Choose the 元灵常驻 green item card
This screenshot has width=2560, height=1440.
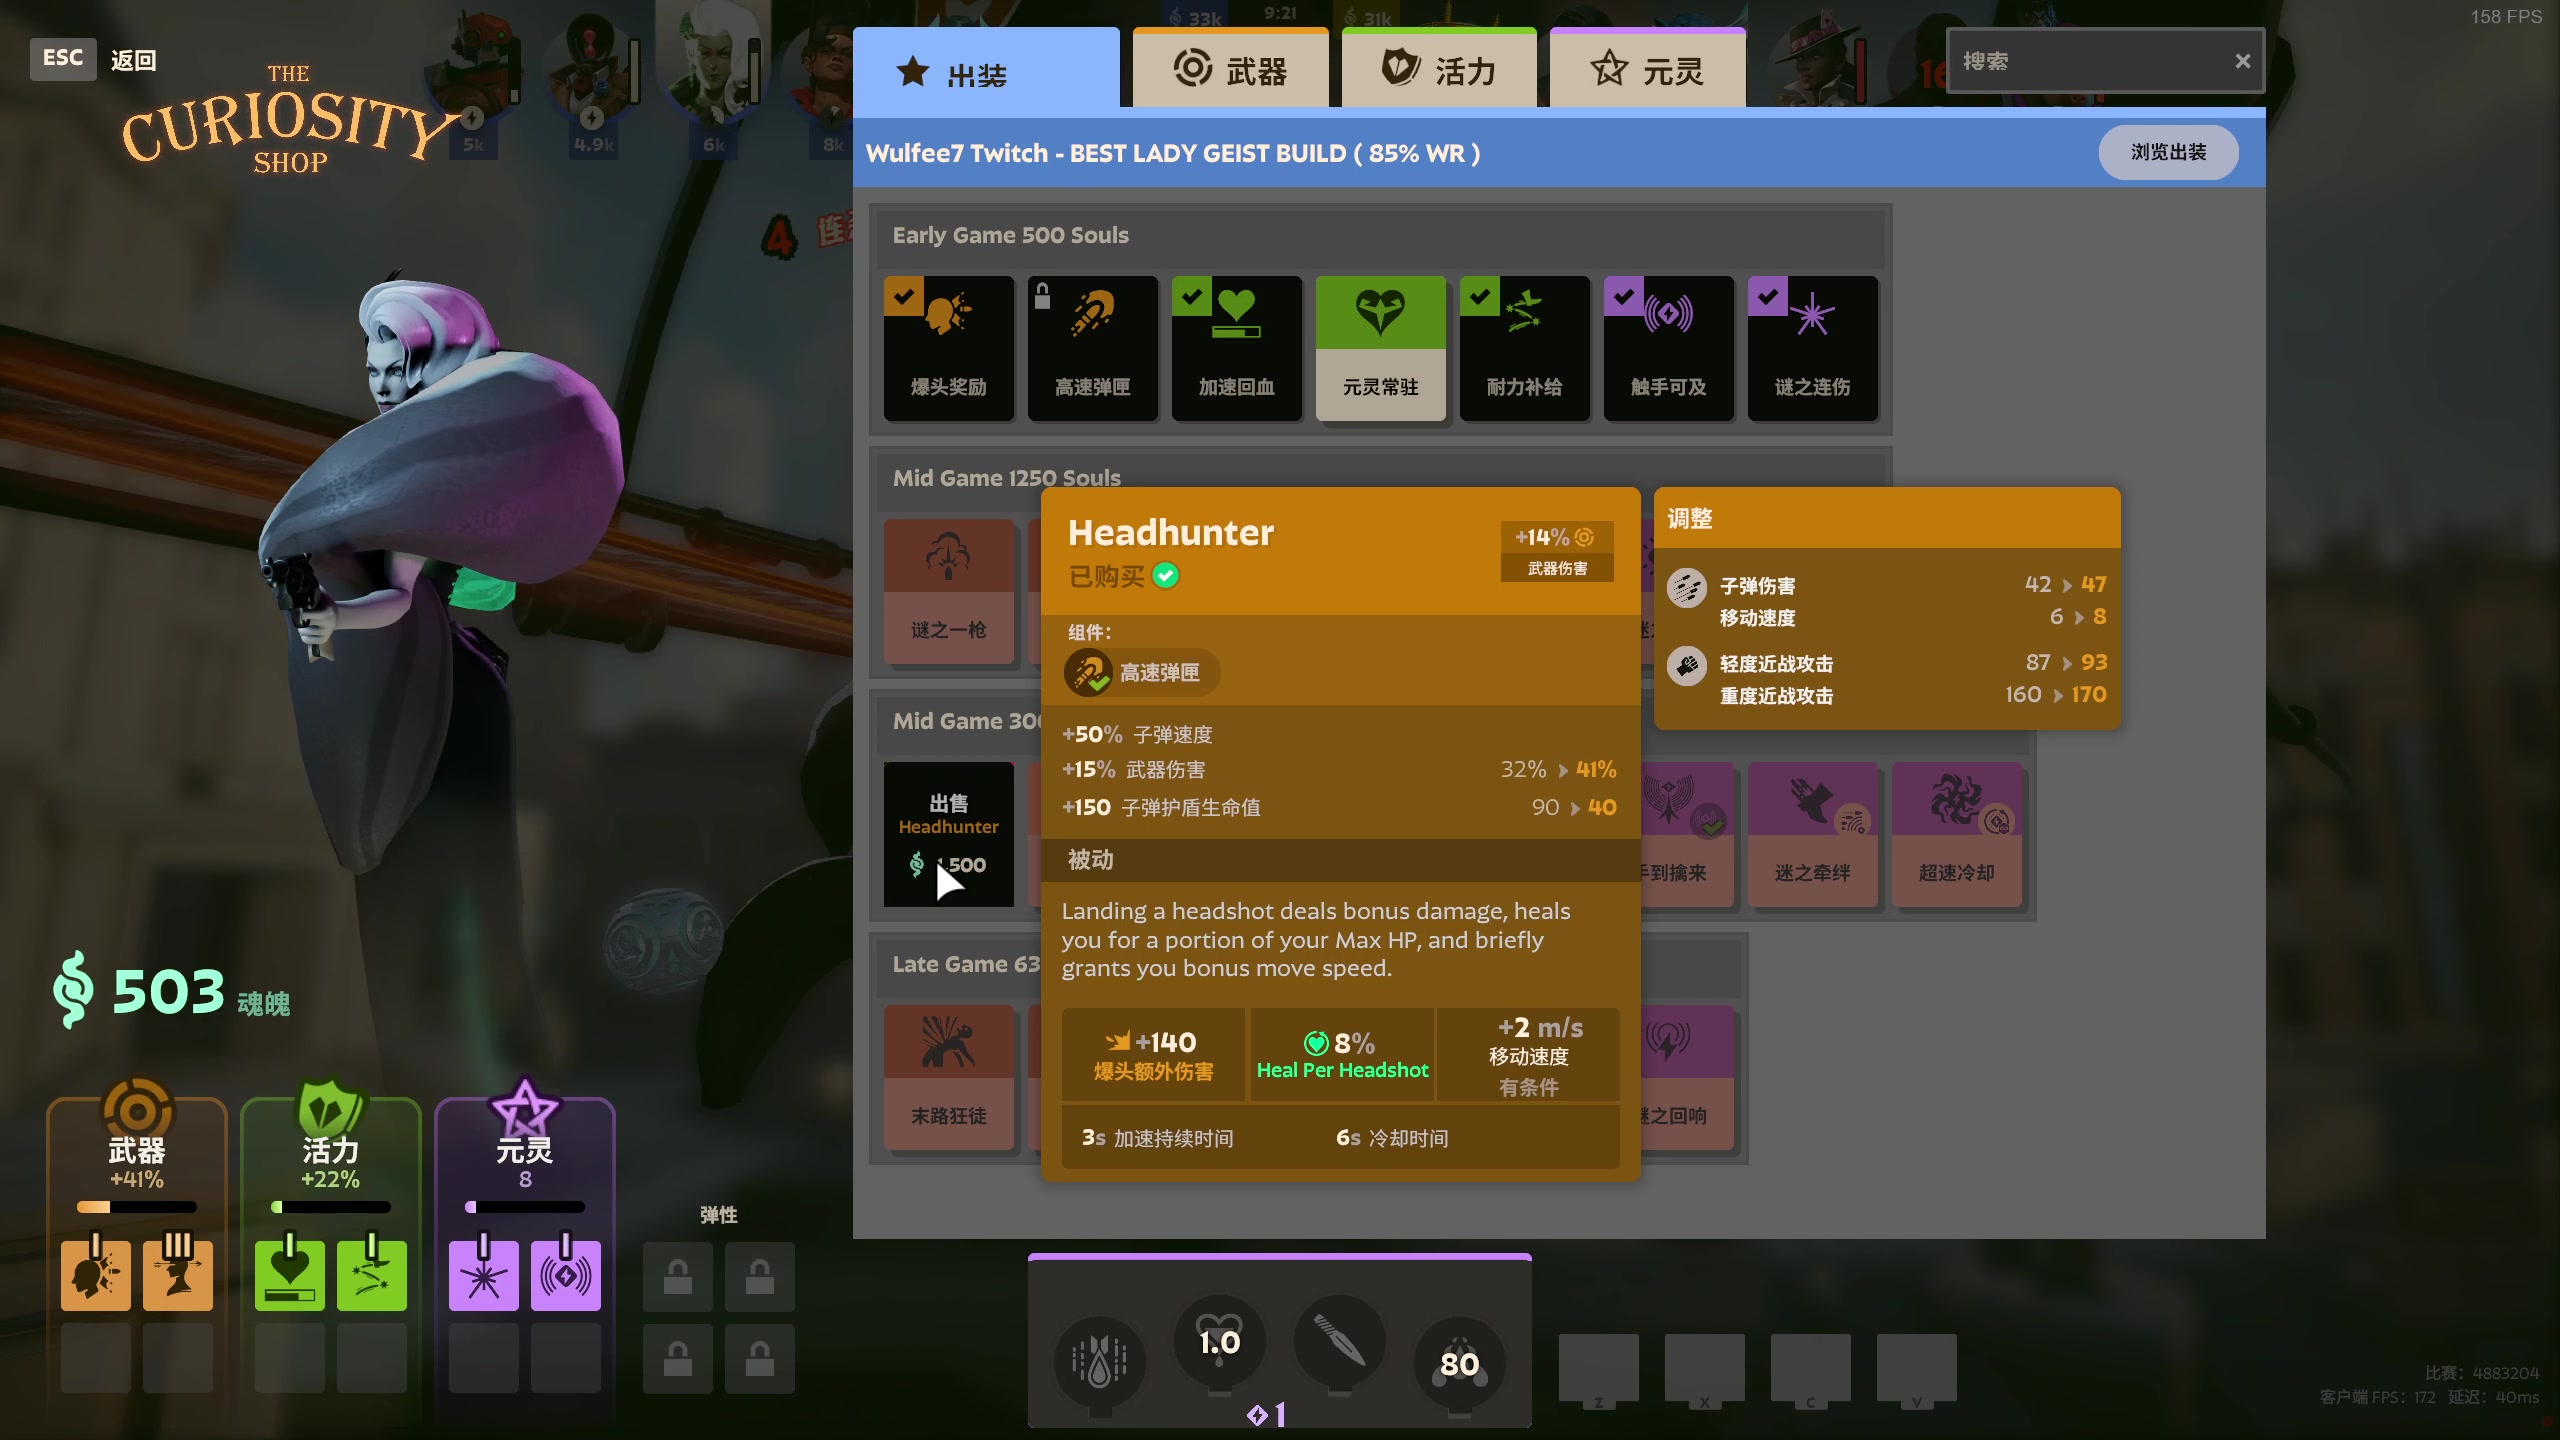pyautogui.click(x=1380, y=347)
